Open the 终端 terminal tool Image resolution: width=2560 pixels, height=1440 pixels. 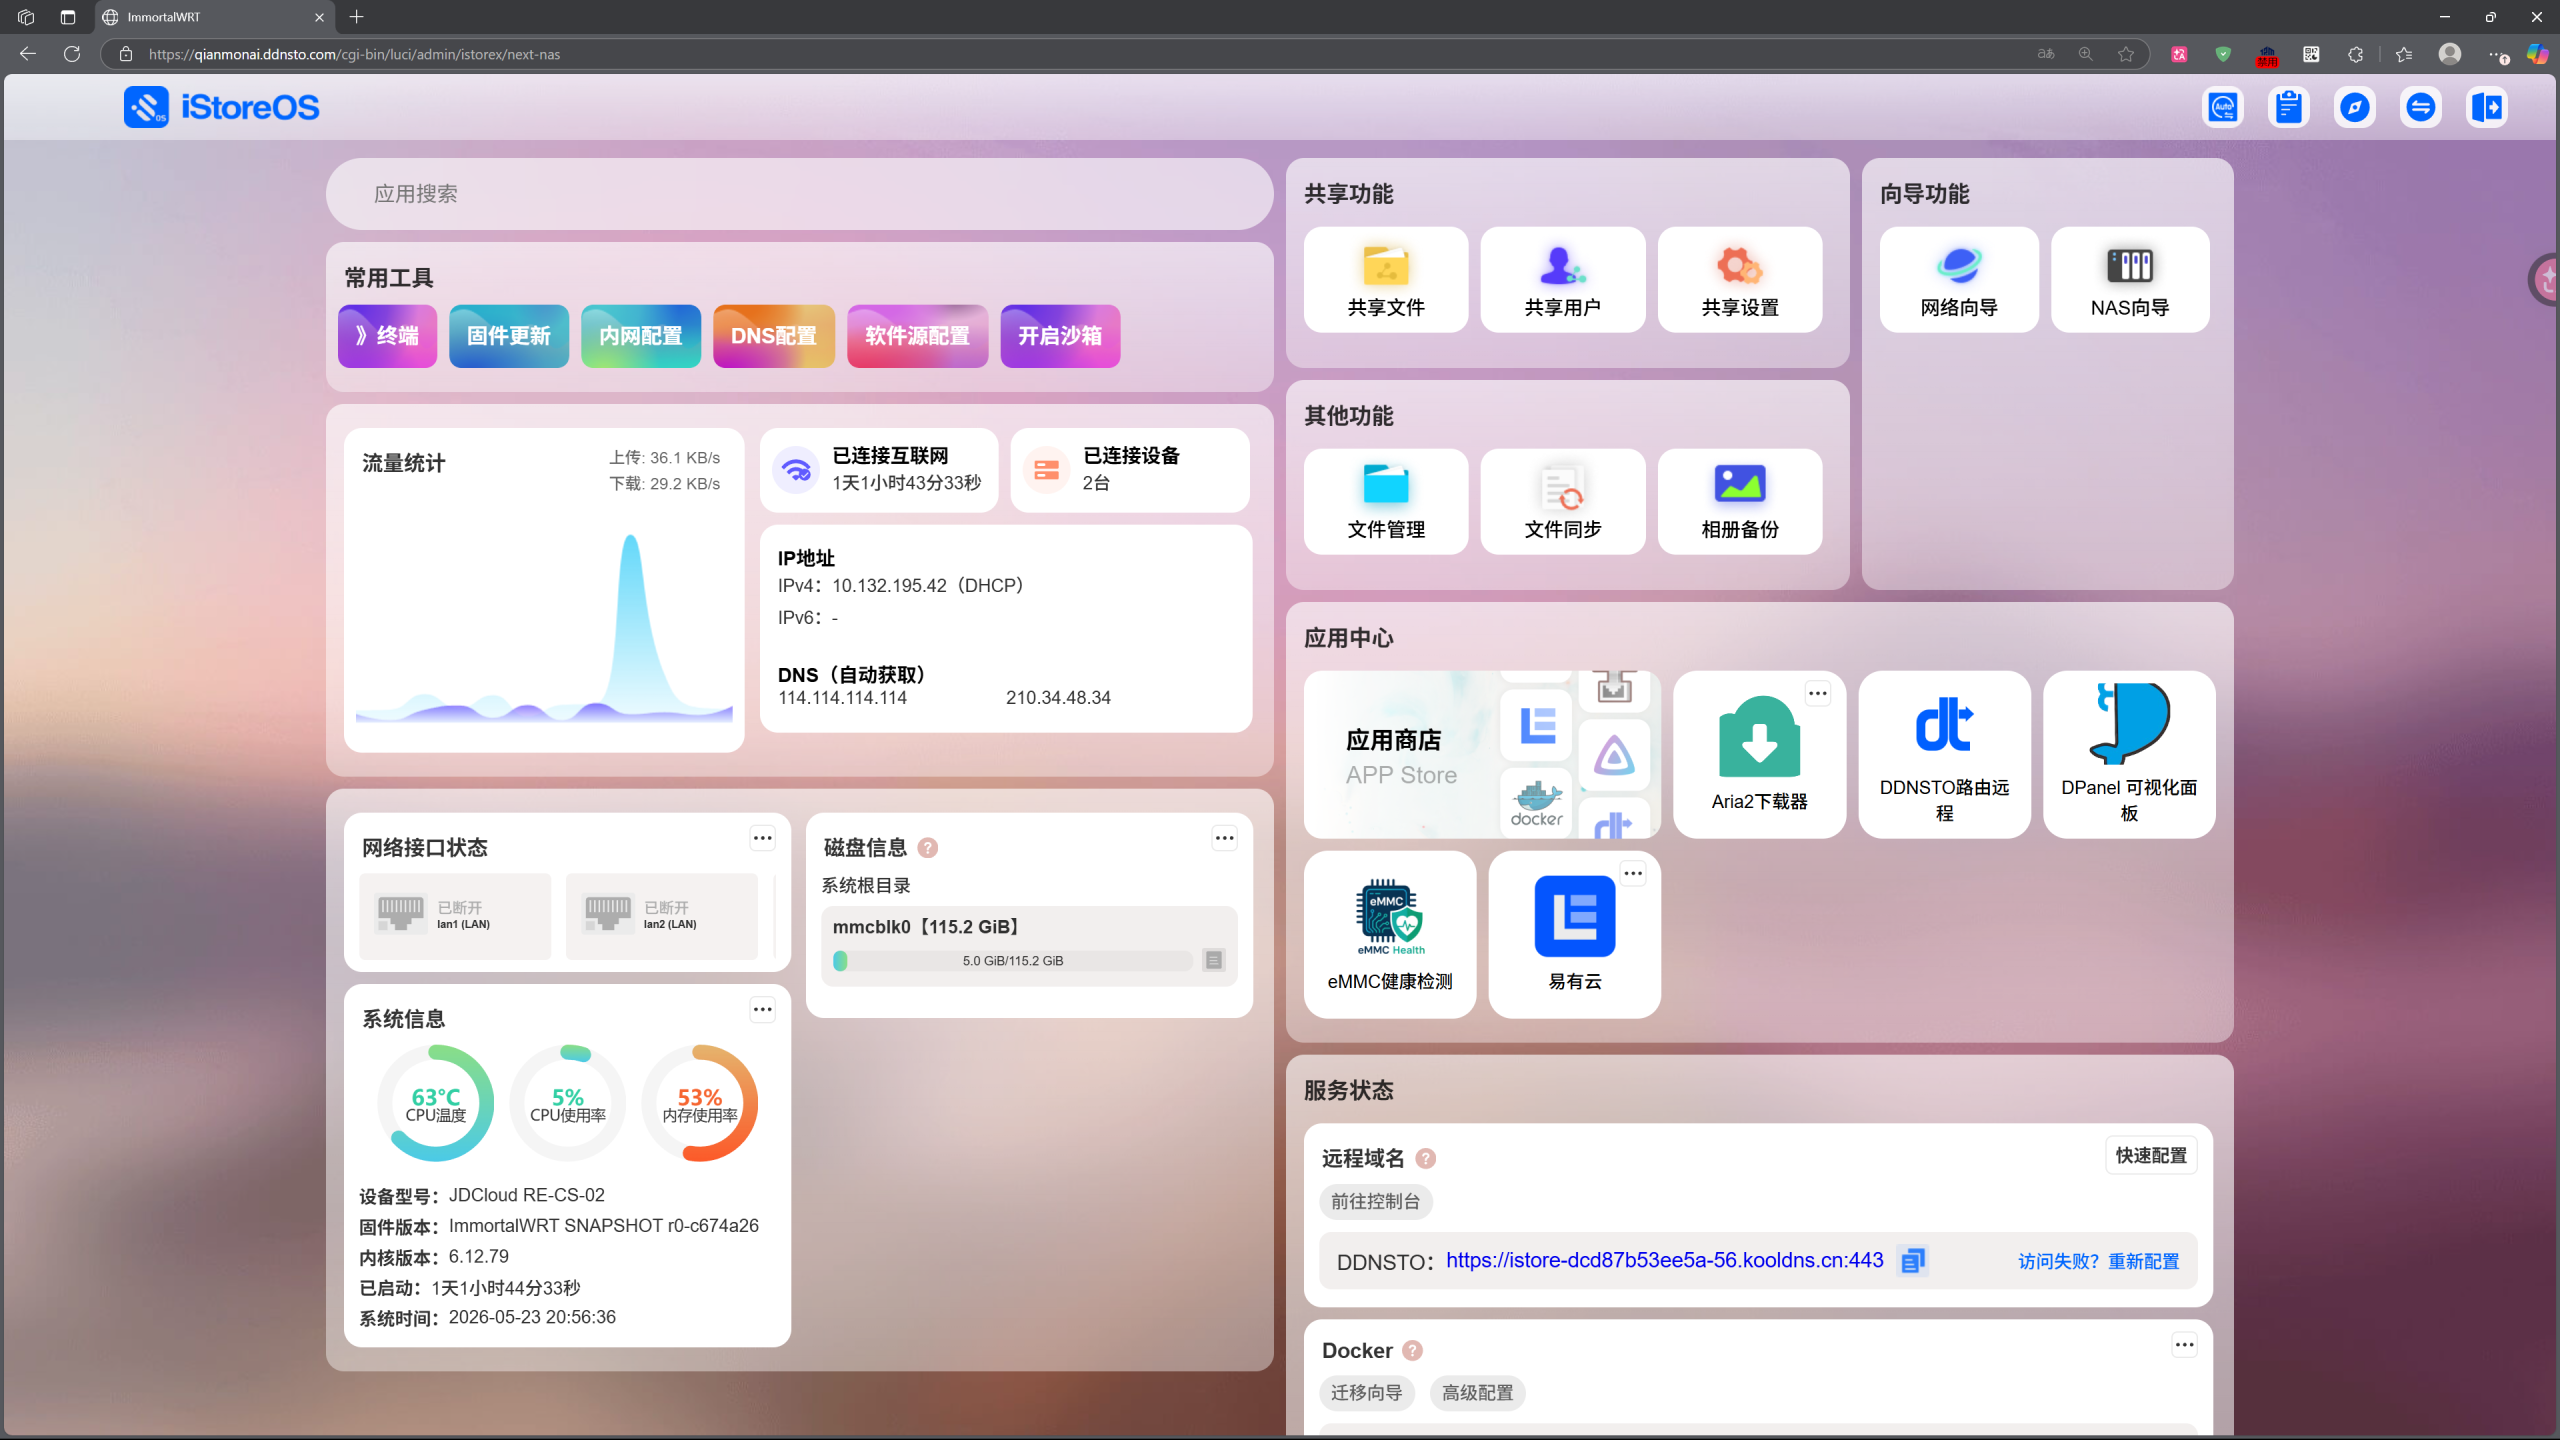pos(387,336)
